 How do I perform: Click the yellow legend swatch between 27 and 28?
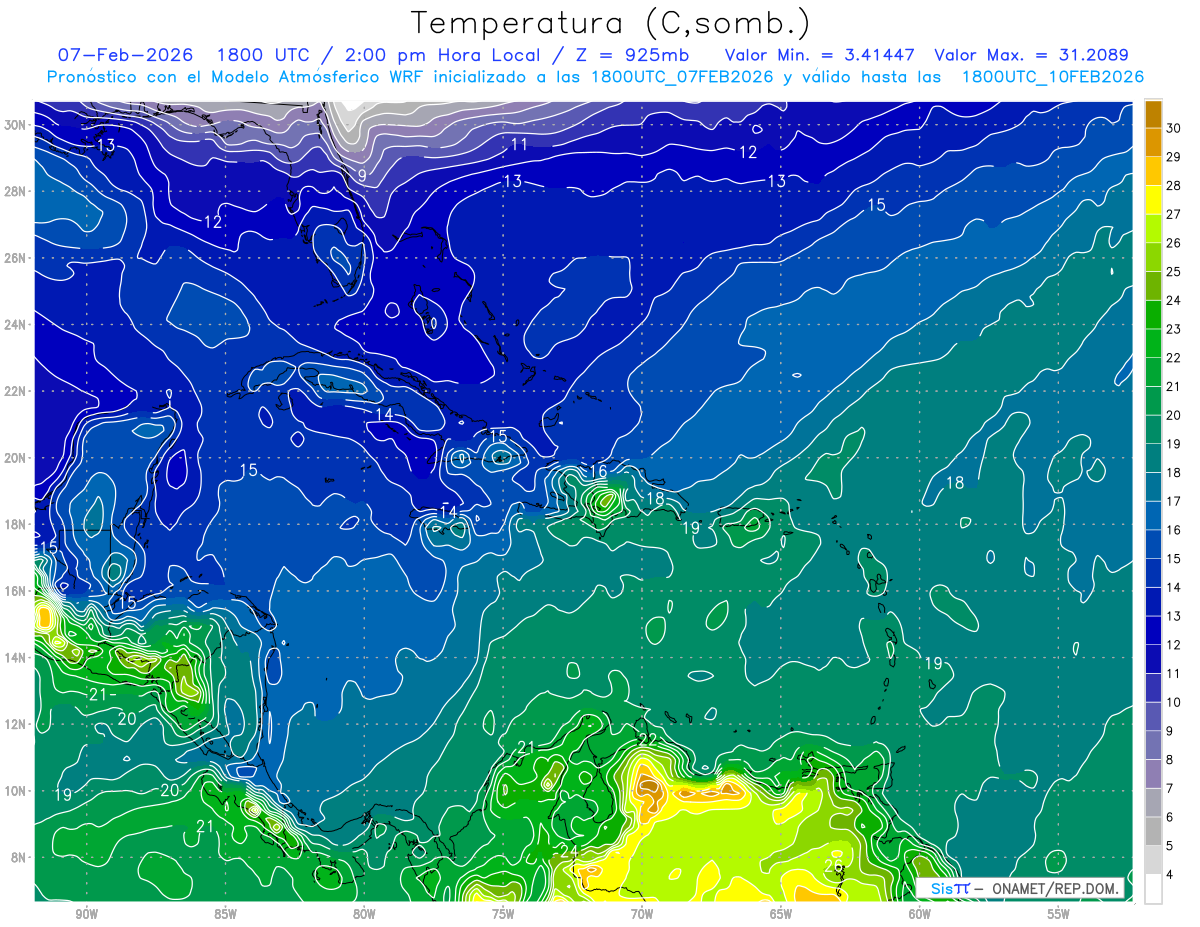(x=1153, y=200)
